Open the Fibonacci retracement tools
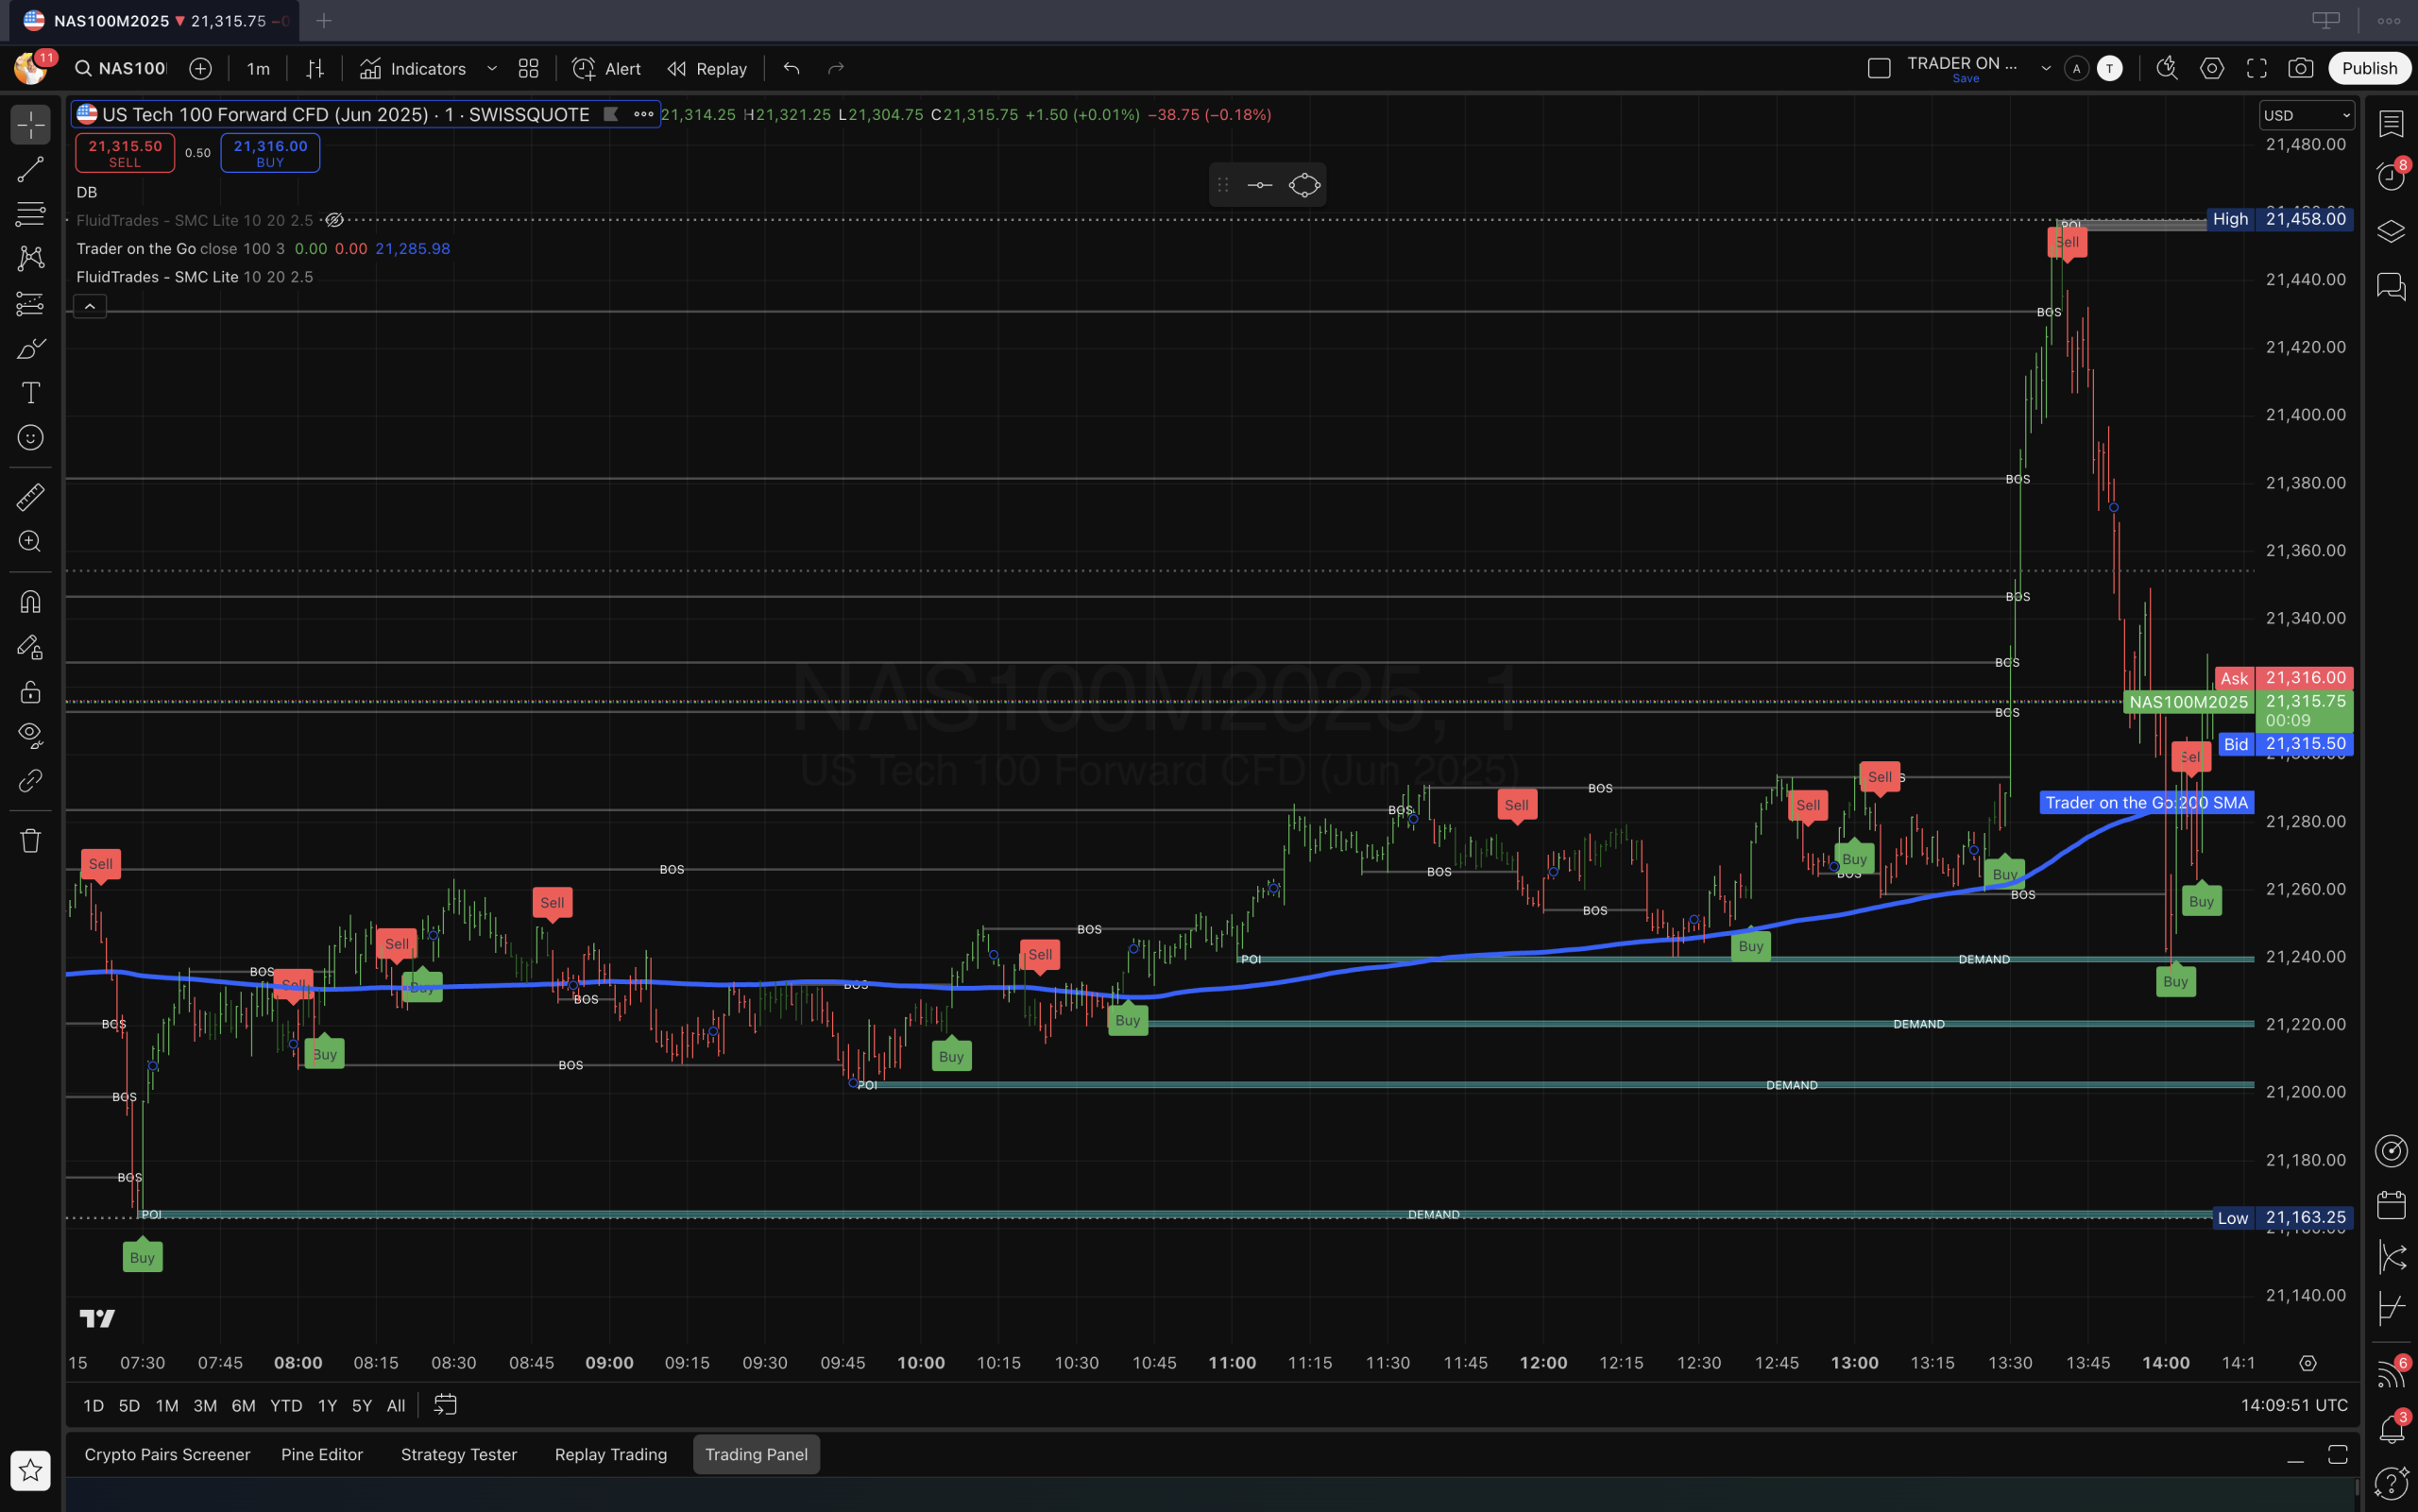This screenshot has width=2418, height=1512. click(30, 213)
